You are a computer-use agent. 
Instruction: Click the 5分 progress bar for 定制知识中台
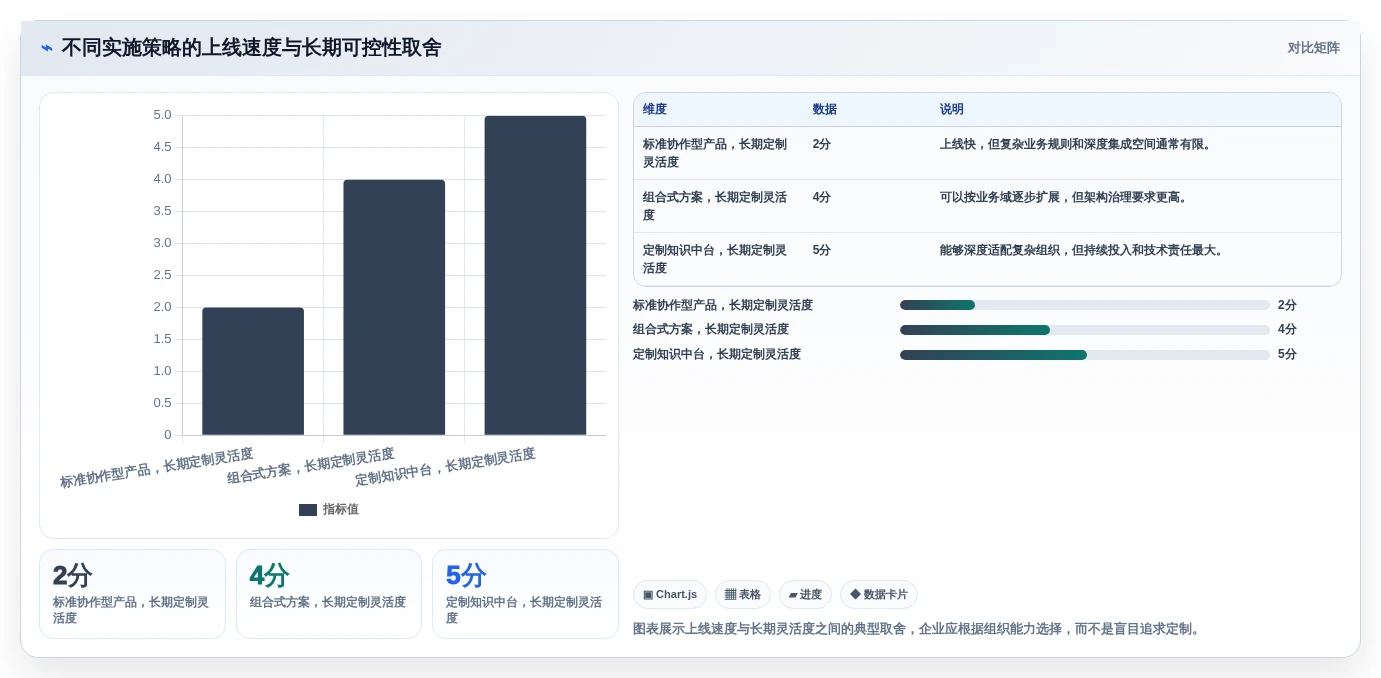pos(1085,355)
